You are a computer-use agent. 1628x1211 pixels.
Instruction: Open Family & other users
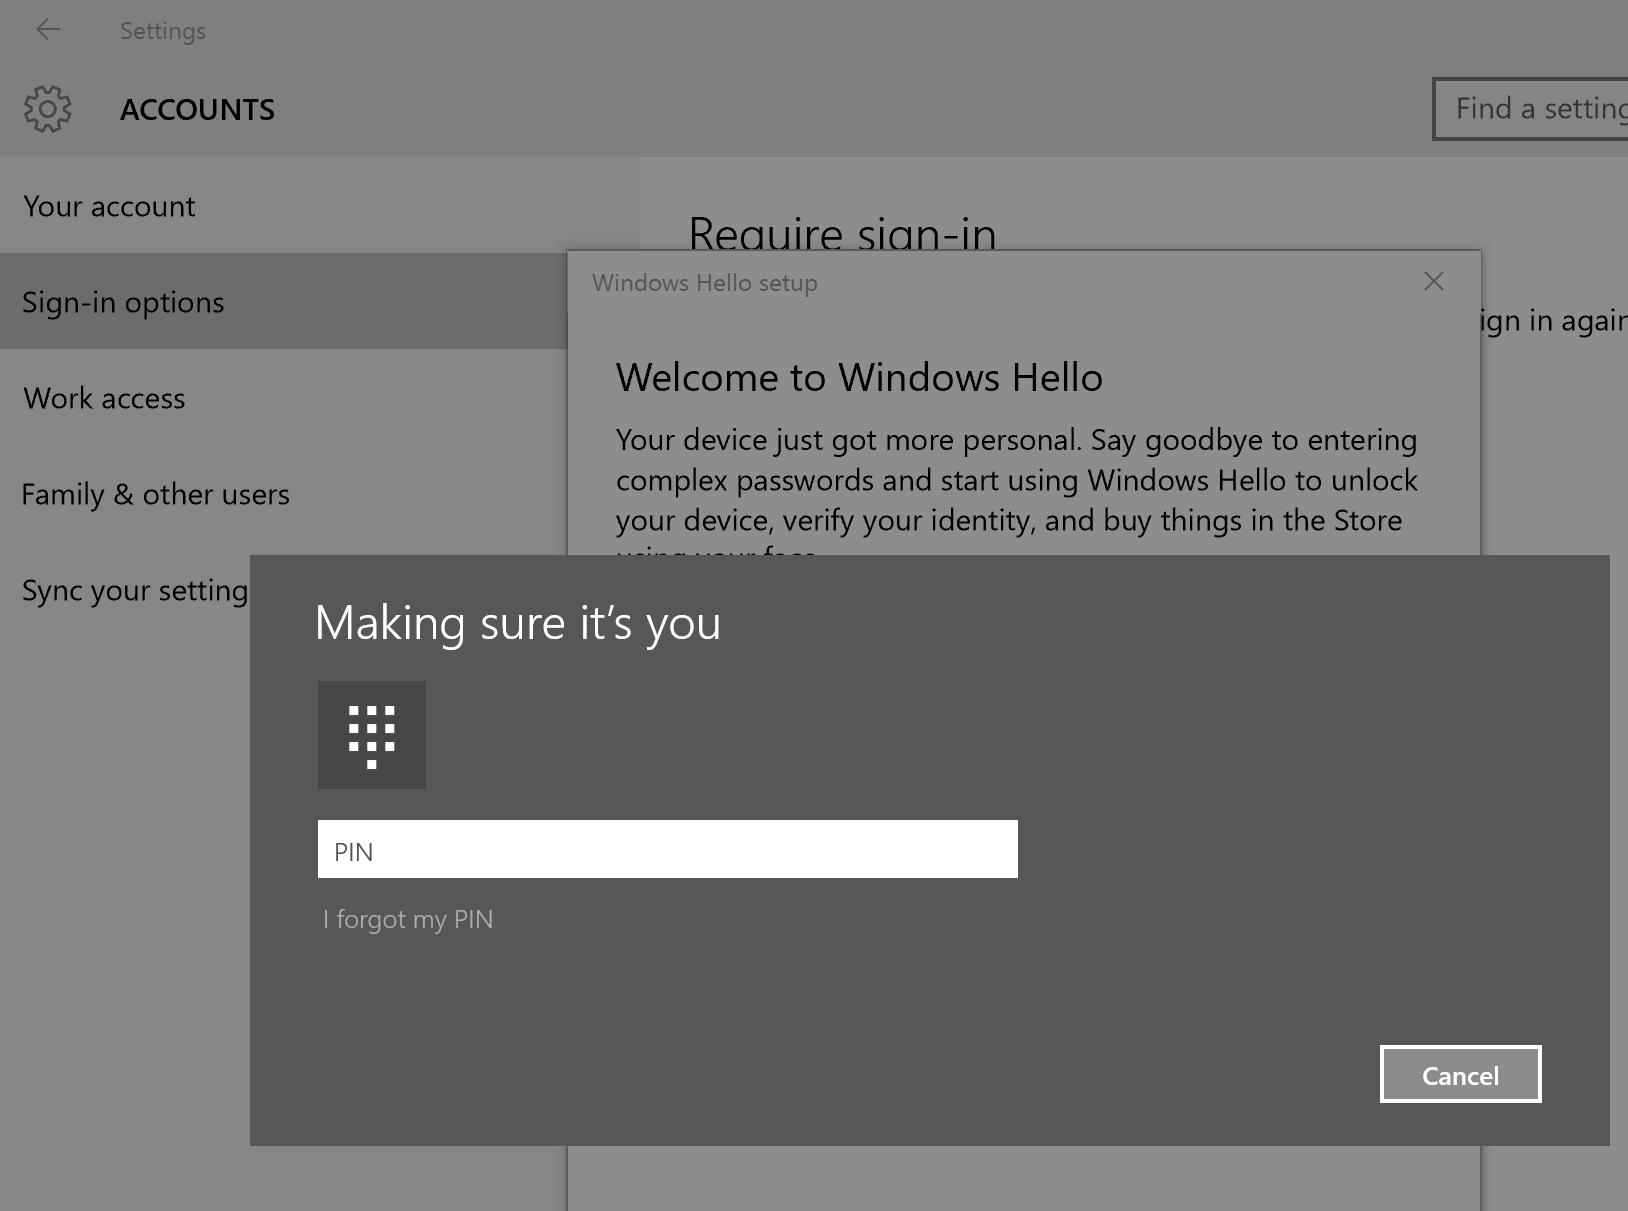tap(284, 494)
